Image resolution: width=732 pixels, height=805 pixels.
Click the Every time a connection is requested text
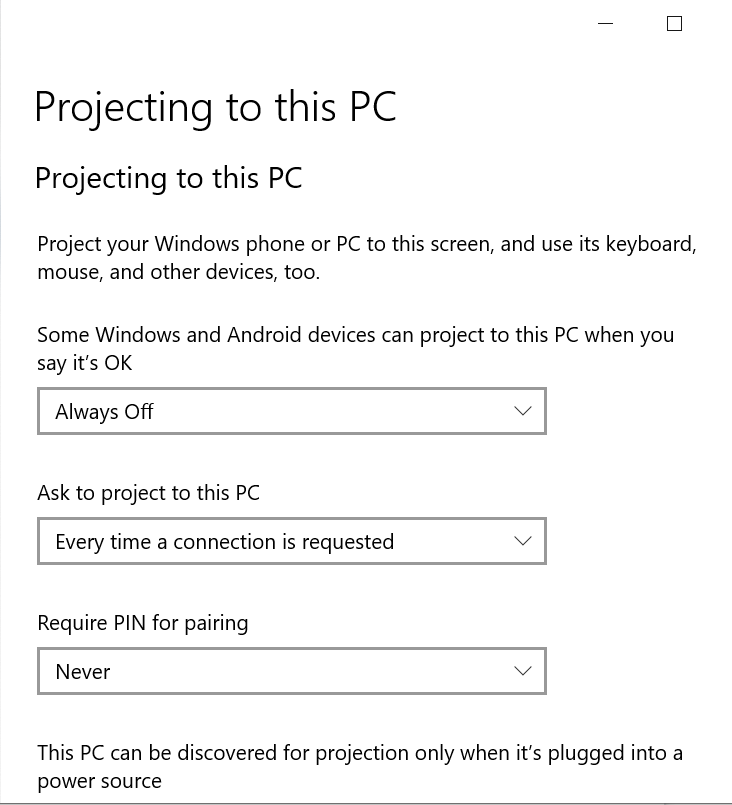(224, 542)
